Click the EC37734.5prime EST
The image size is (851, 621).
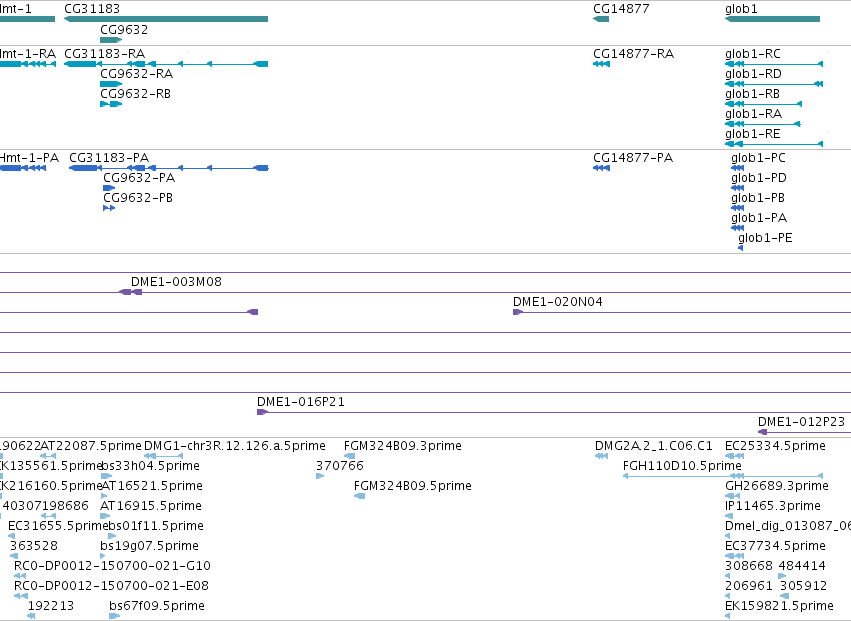tap(734, 556)
